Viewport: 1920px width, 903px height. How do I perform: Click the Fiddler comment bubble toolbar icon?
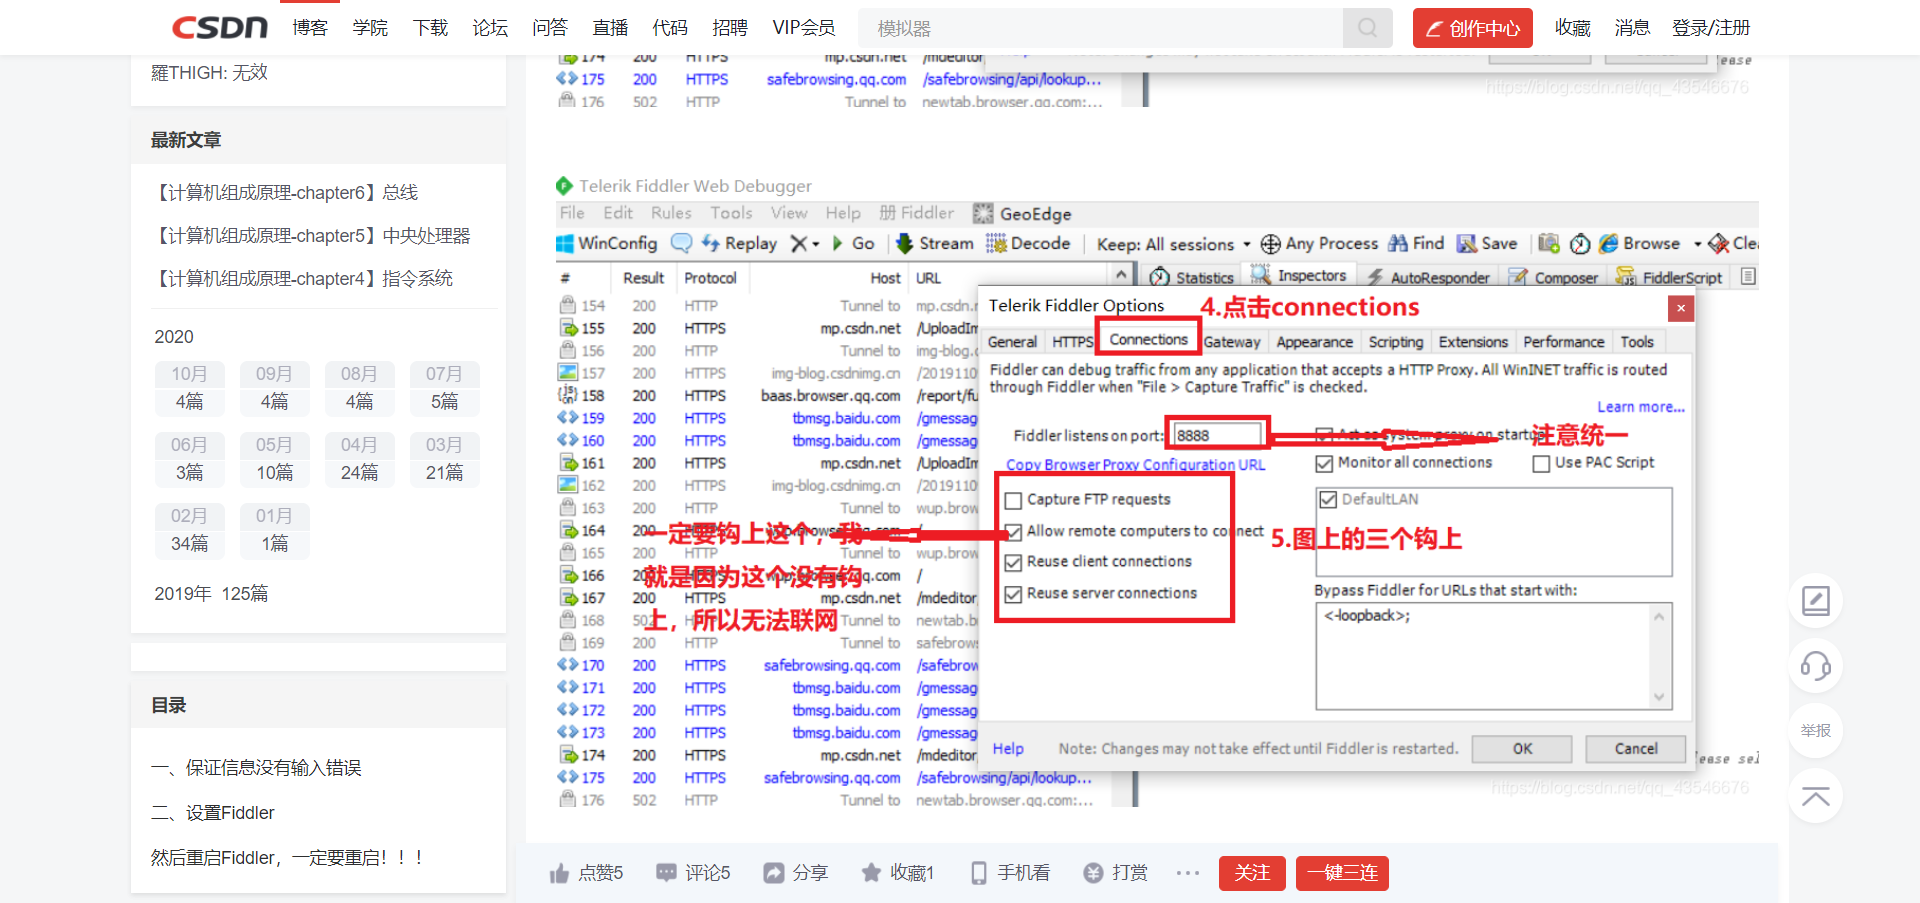(681, 243)
